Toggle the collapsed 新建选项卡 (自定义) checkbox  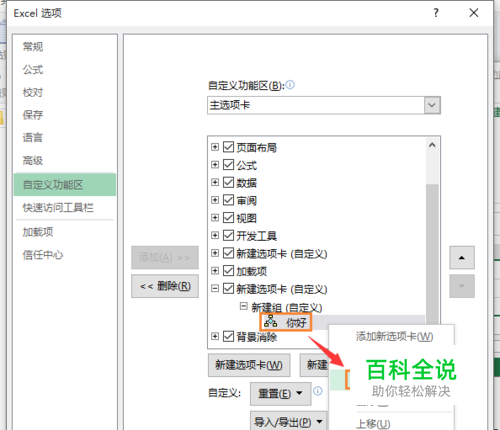pyautogui.click(x=228, y=253)
